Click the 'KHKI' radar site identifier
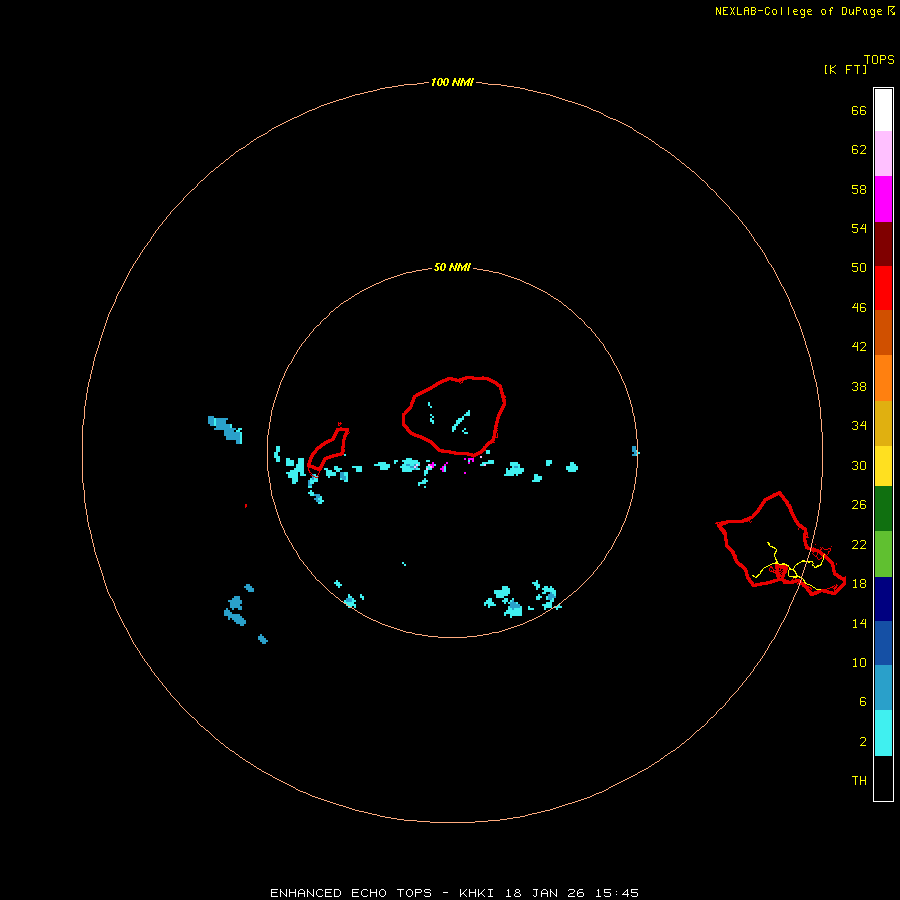Viewport: 900px width, 900px height. pos(476,893)
